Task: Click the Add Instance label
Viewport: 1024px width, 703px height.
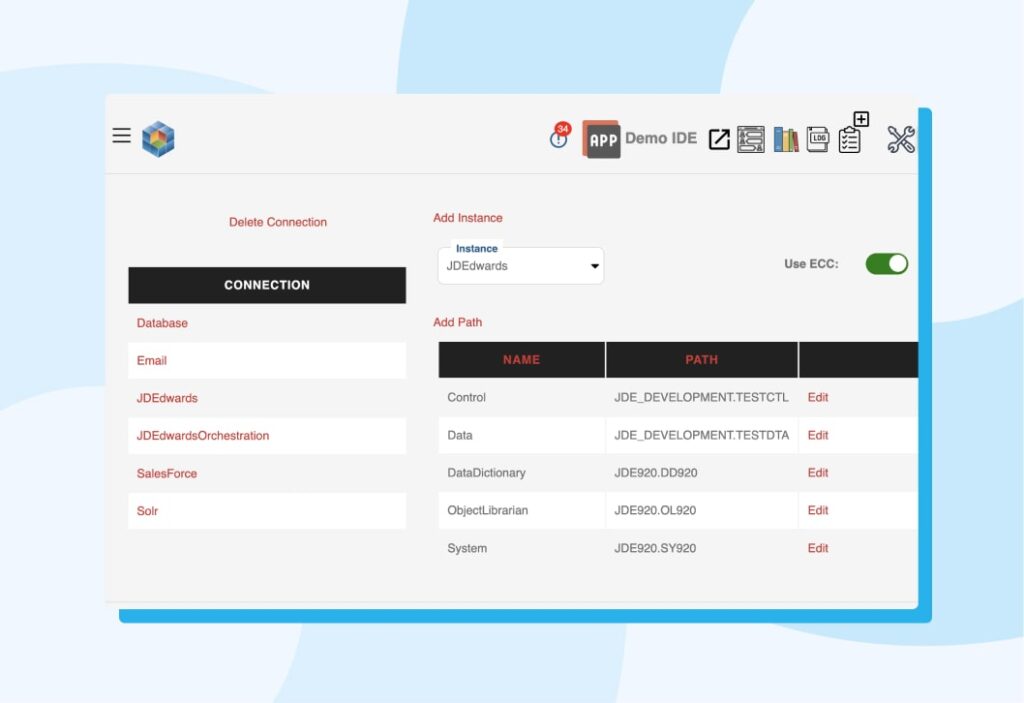Action: (468, 217)
